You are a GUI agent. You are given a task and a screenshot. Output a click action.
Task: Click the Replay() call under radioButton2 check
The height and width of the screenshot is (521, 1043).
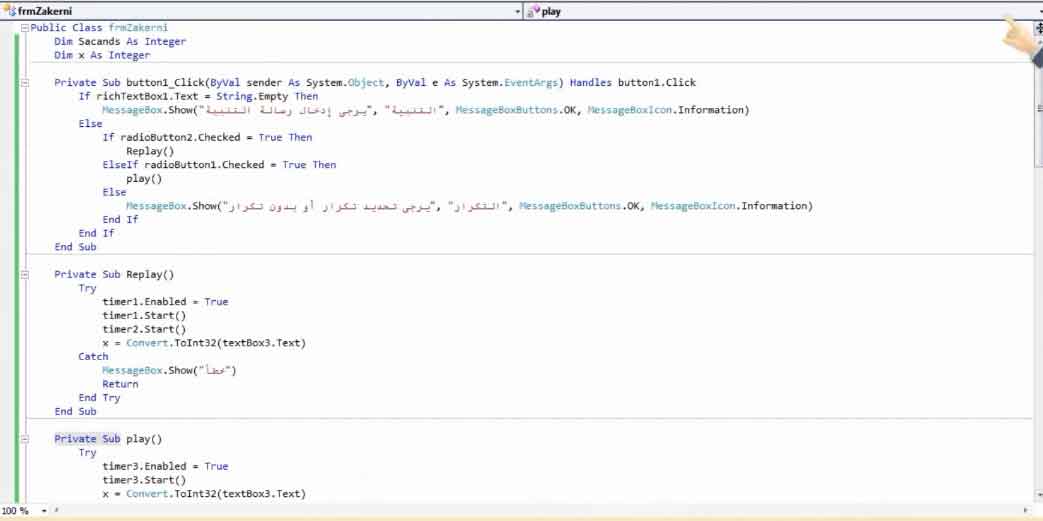point(149,152)
